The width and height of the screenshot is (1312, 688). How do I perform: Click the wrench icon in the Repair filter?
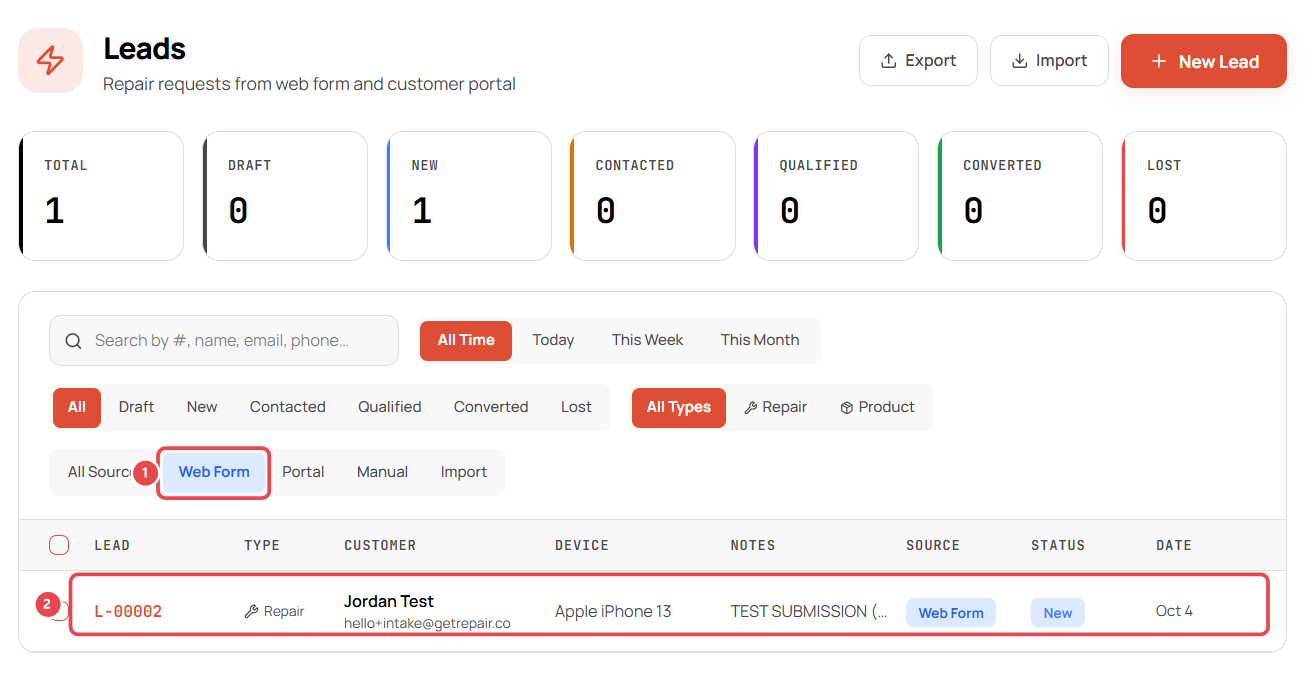[x=751, y=408]
